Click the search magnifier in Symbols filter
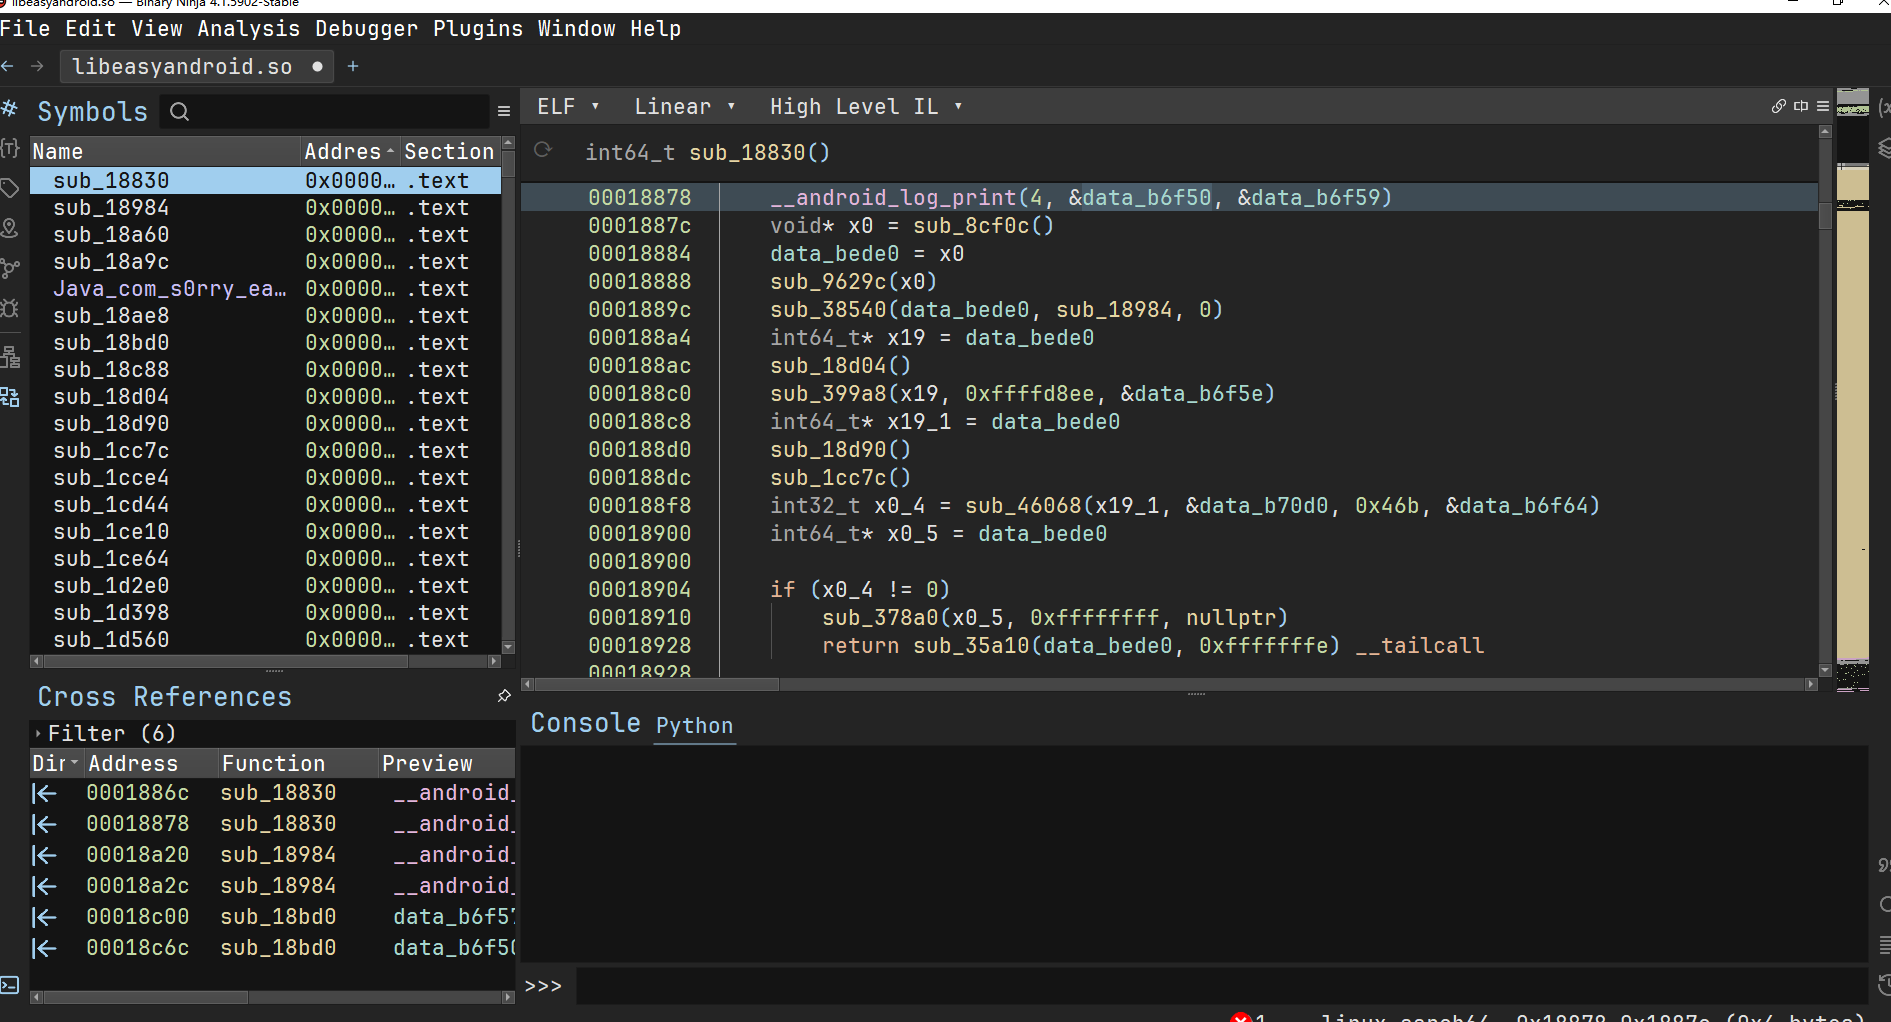The width and height of the screenshot is (1891, 1022). pos(180,112)
